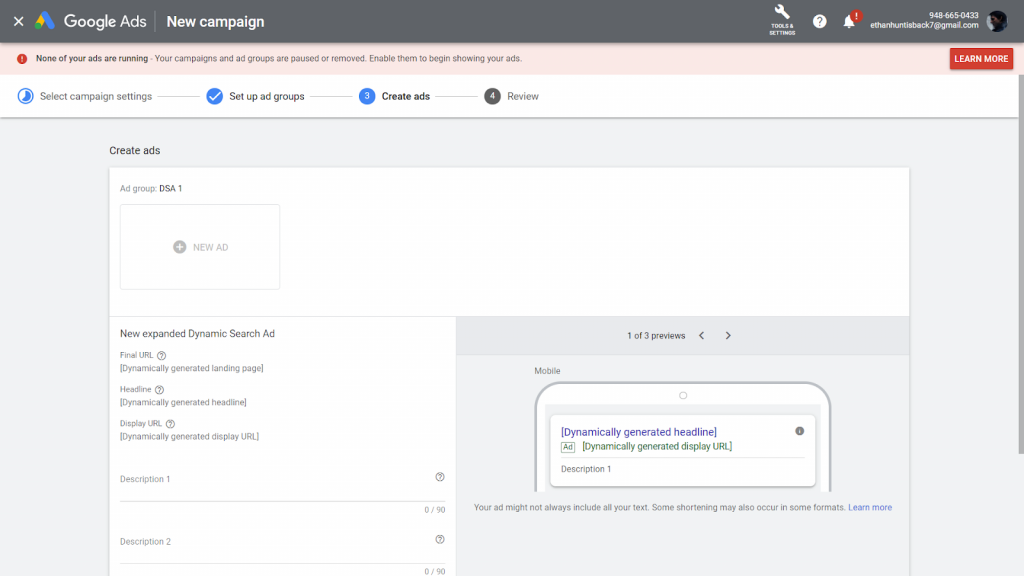Viewport: 1024px width, 576px height.
Task: Open the Final URL help tooltip
Action: click(159, 354)
